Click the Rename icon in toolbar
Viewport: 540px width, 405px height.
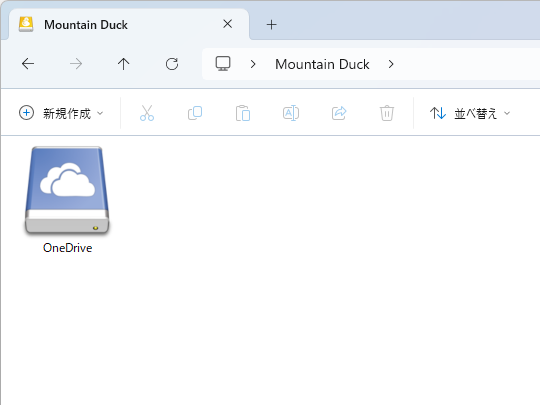tap(291, 113)
